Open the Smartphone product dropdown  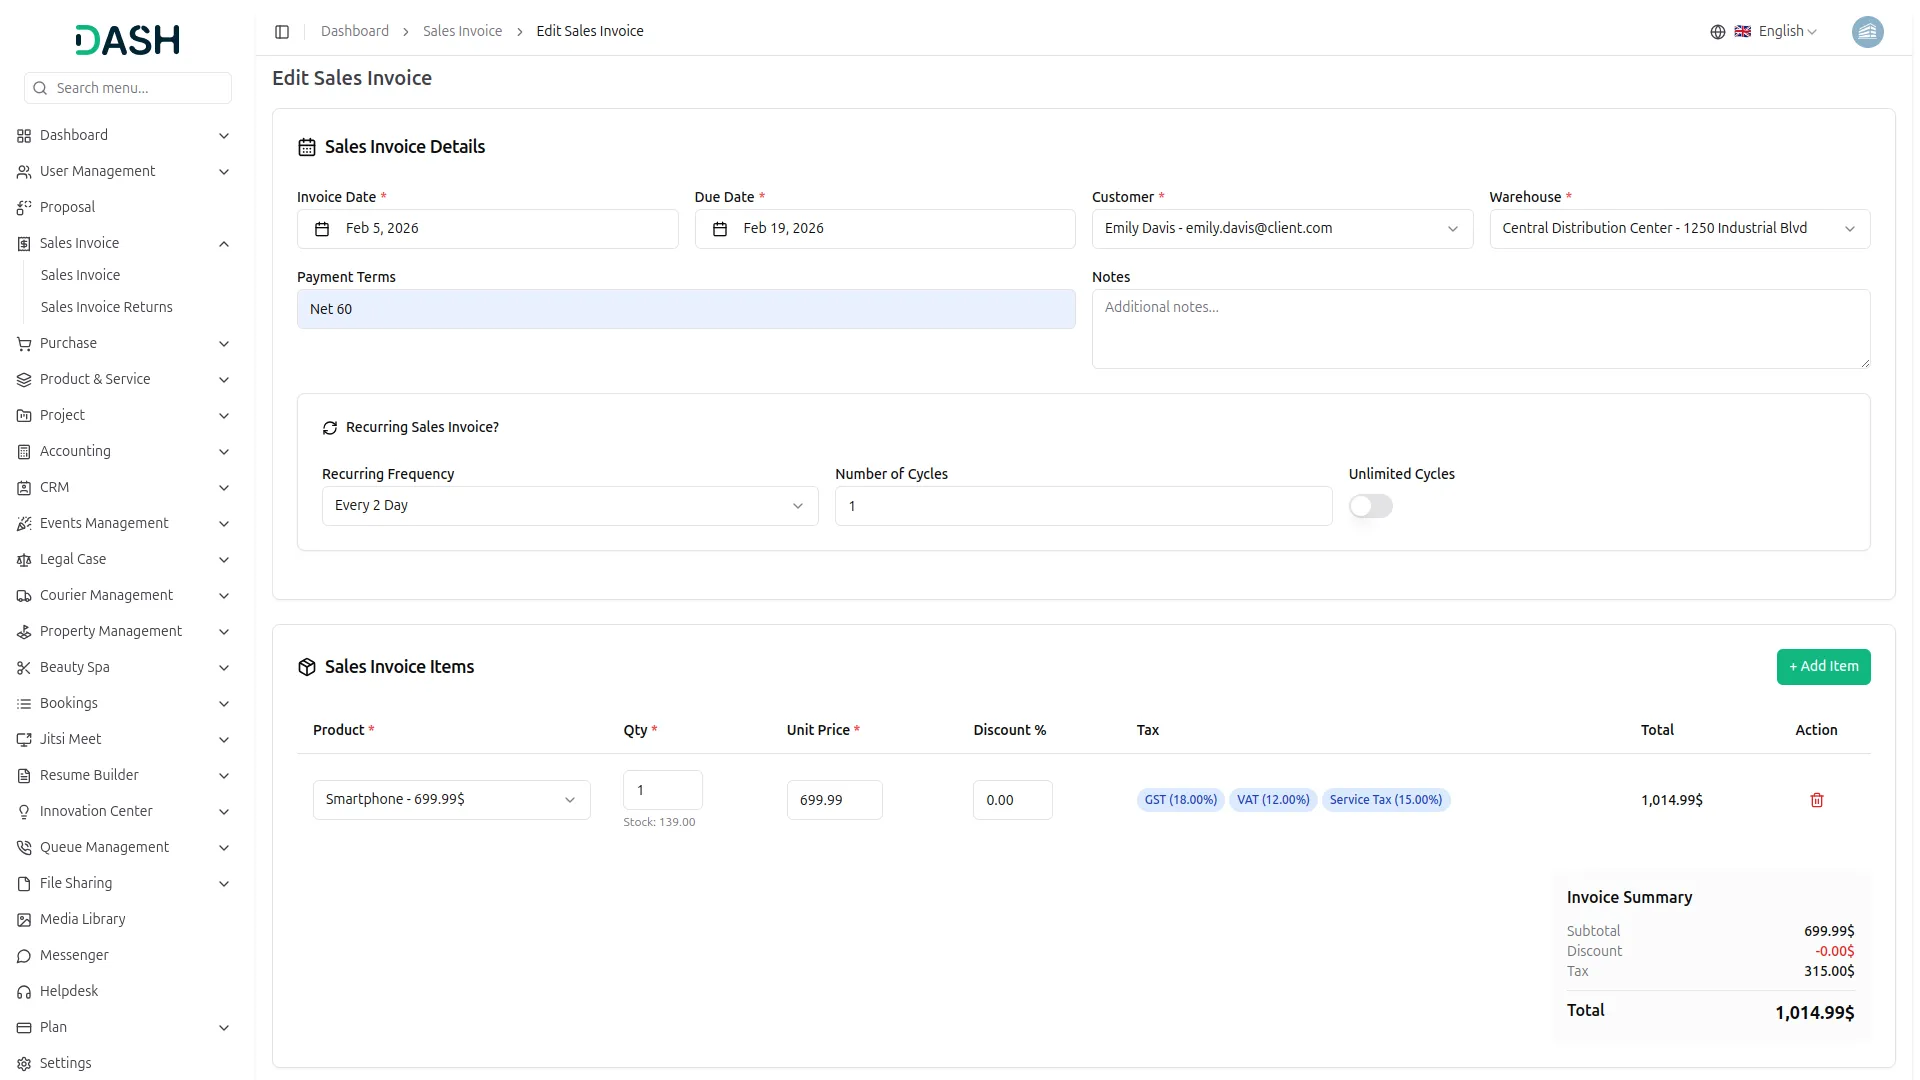[451, 800]
